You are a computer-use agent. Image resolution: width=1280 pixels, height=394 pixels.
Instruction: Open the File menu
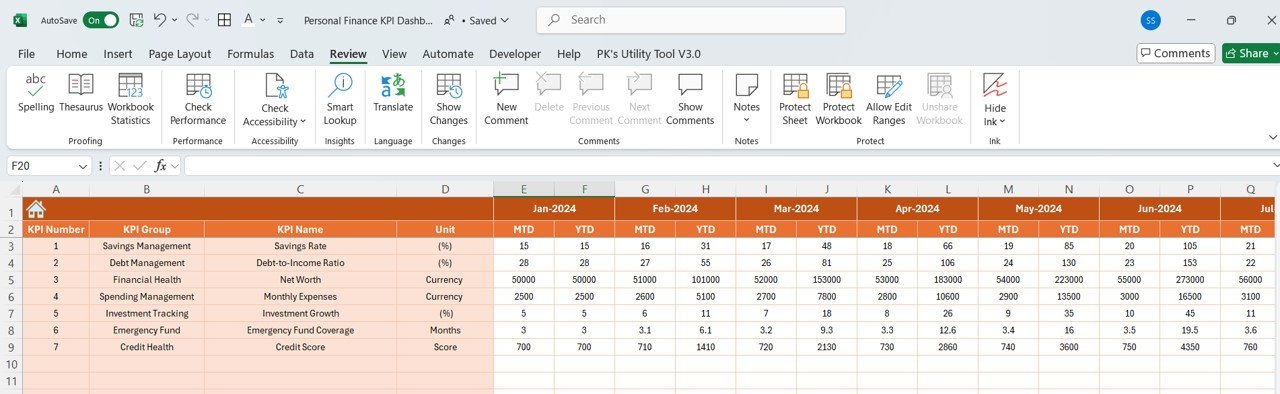tap(26, 54)
